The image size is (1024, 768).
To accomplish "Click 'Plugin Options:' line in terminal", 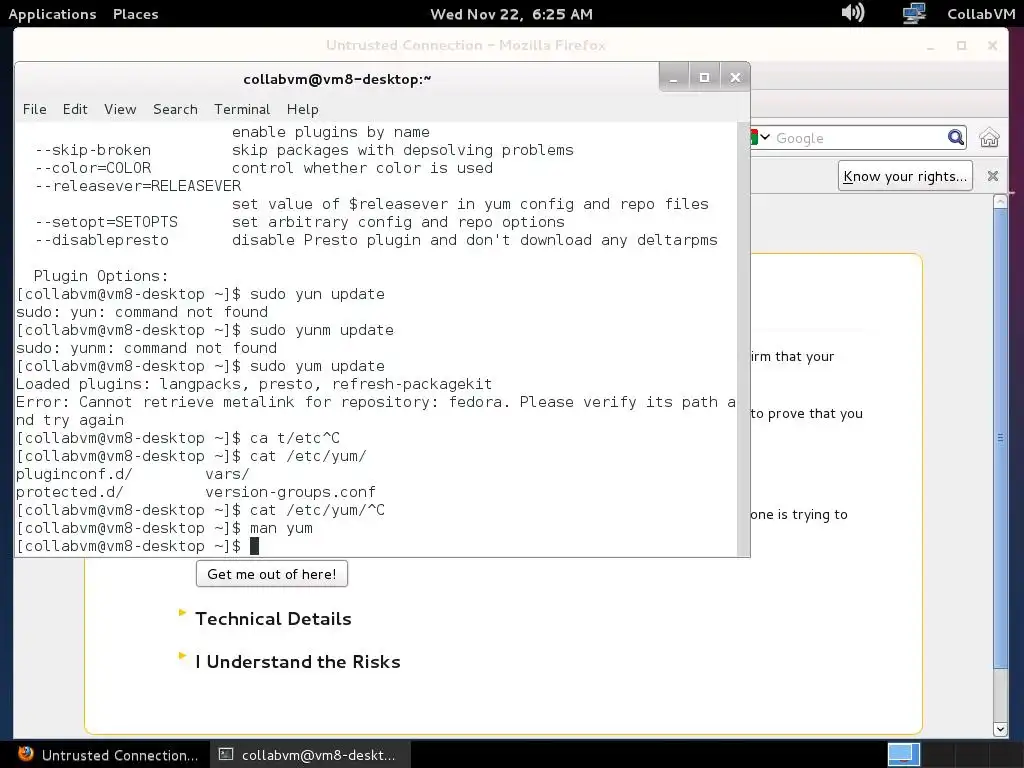I will tap(101, 276).
